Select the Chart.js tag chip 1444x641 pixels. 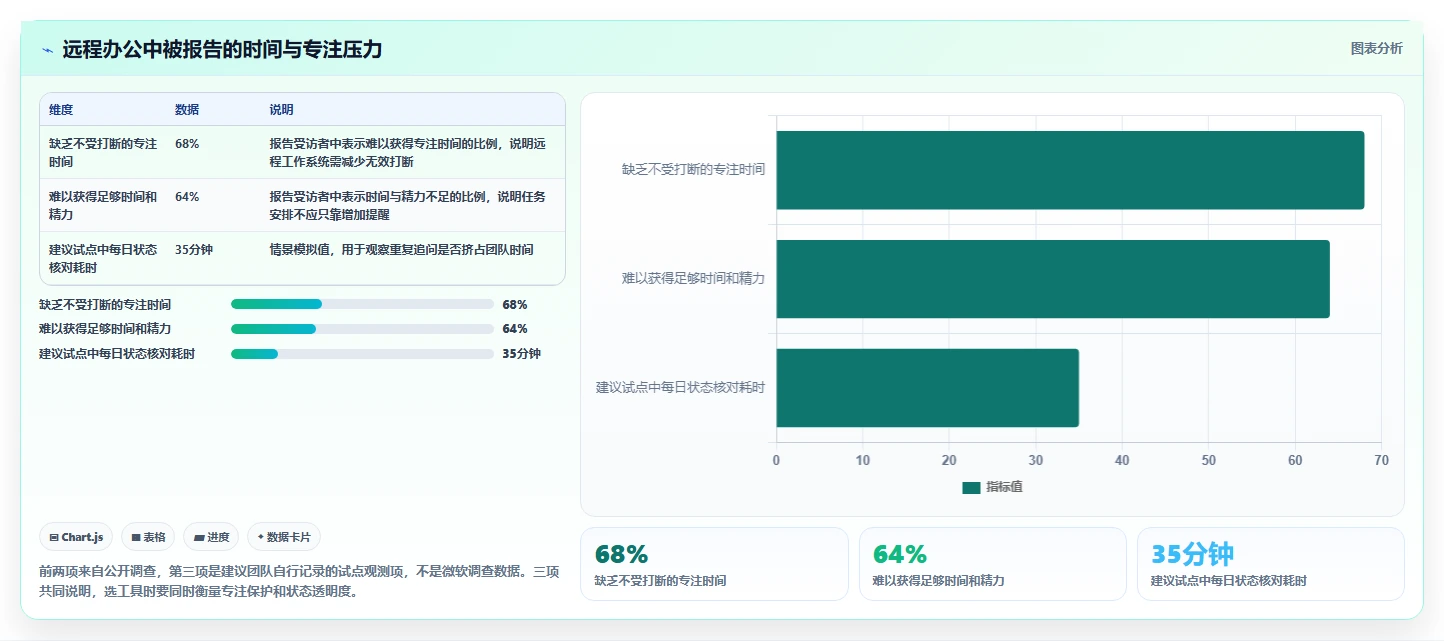click(77, 537)
